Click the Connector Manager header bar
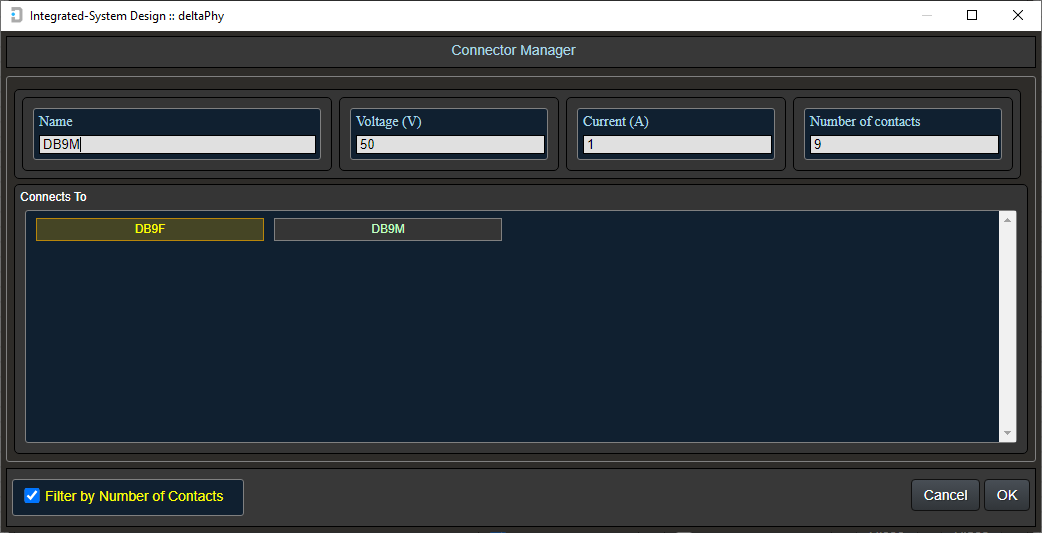The width and height of the screenshot is (1042, 533). click(513, 50)
